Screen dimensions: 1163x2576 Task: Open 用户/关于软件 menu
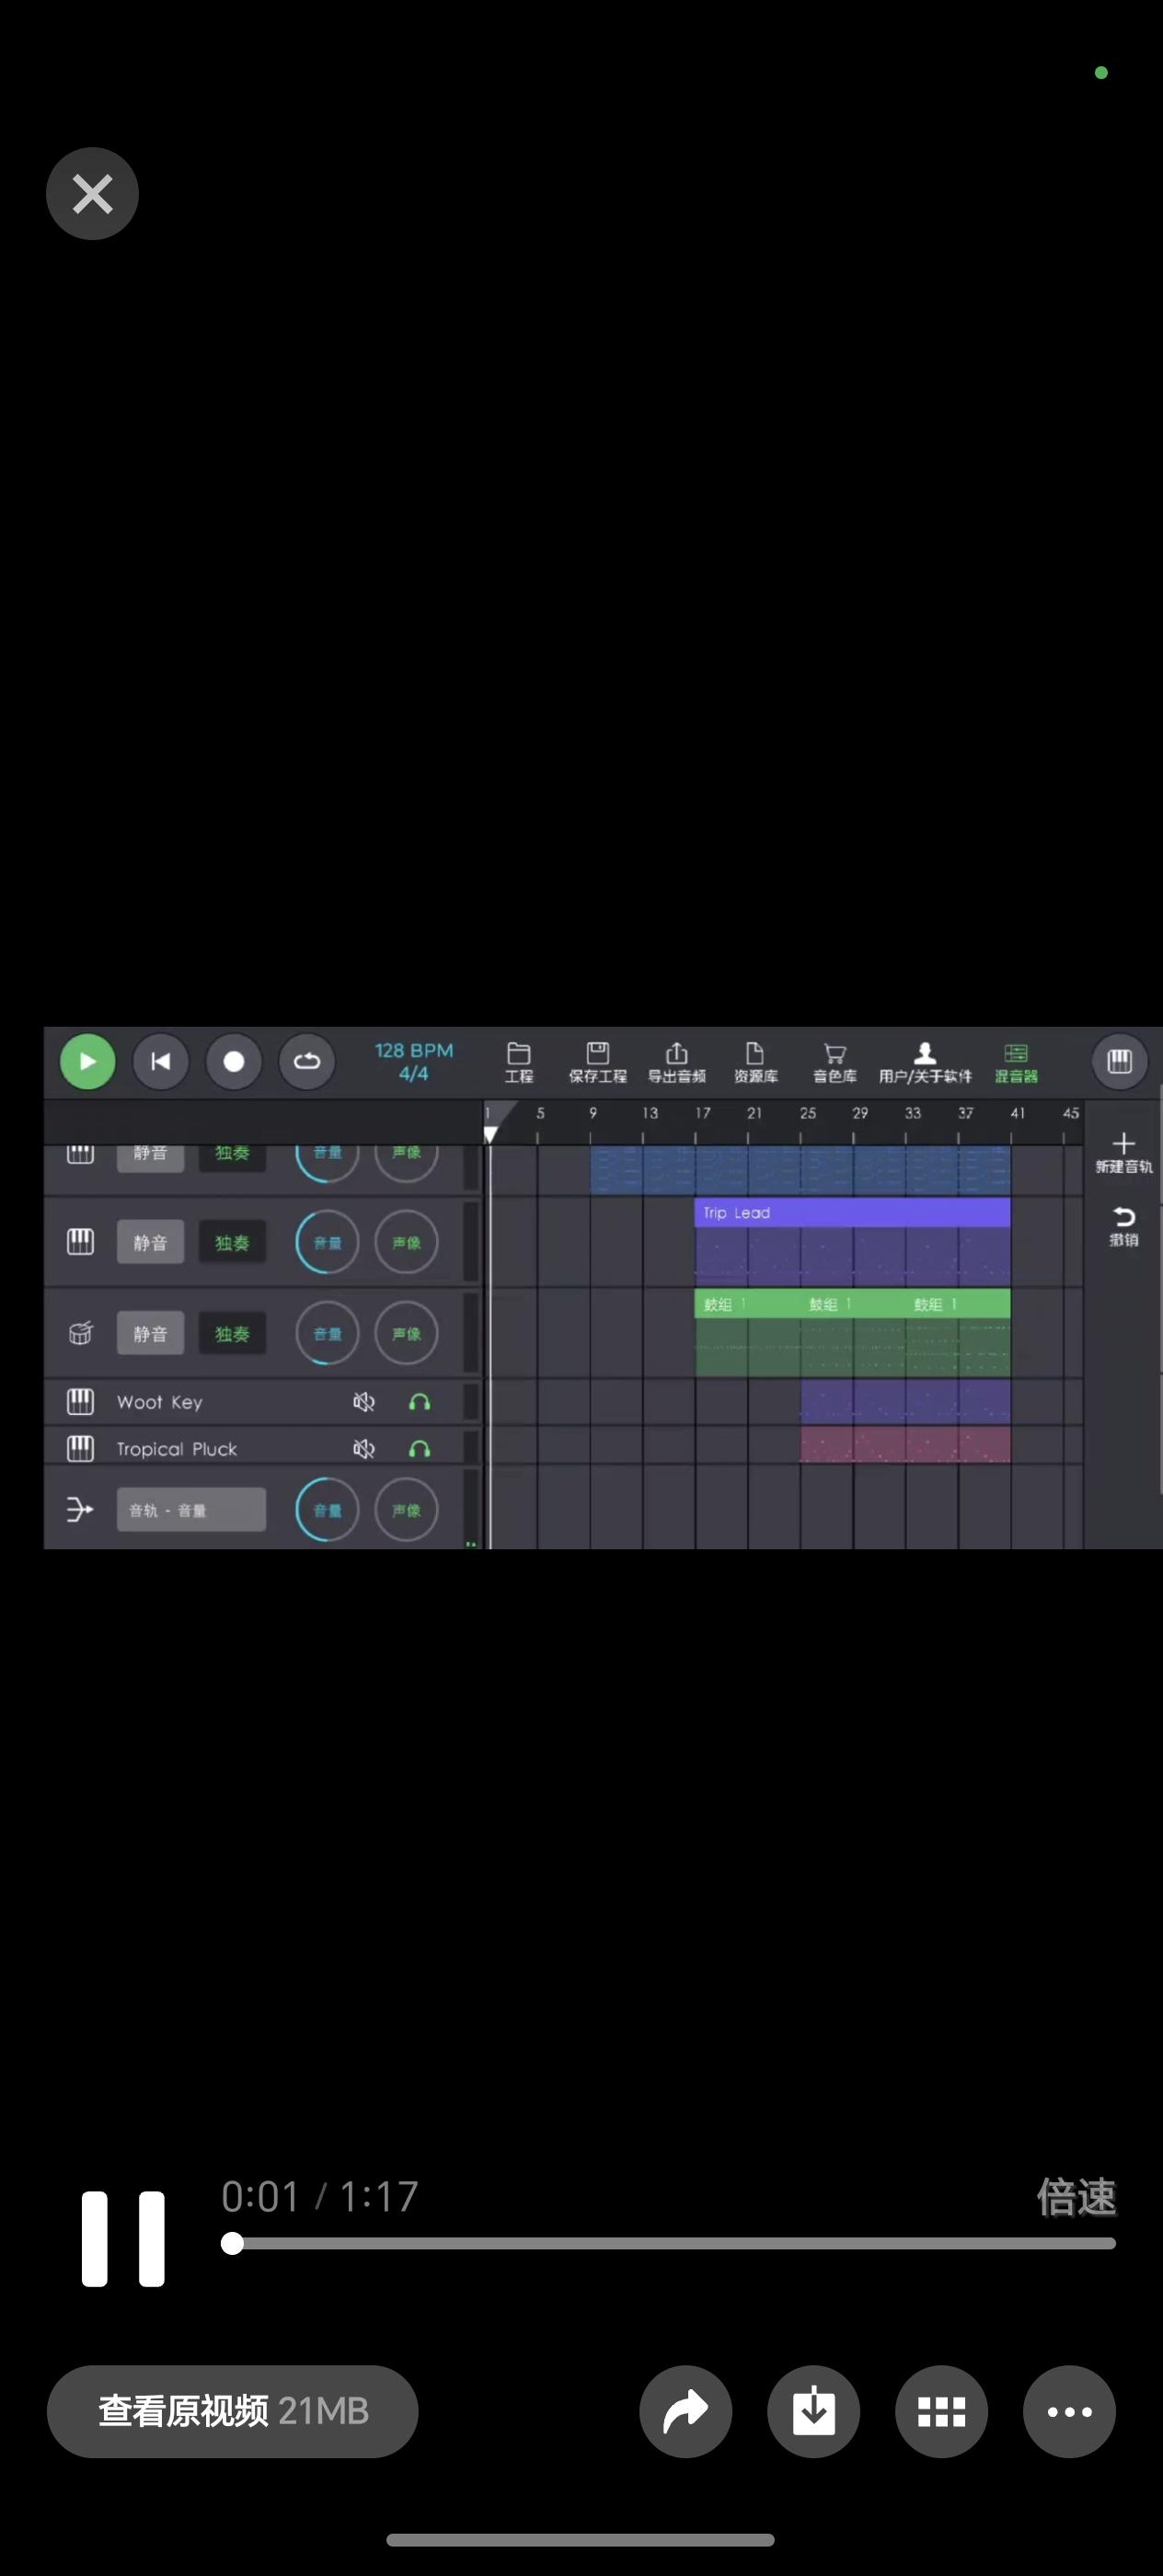pyautogui.click(x=925, y=1062)
